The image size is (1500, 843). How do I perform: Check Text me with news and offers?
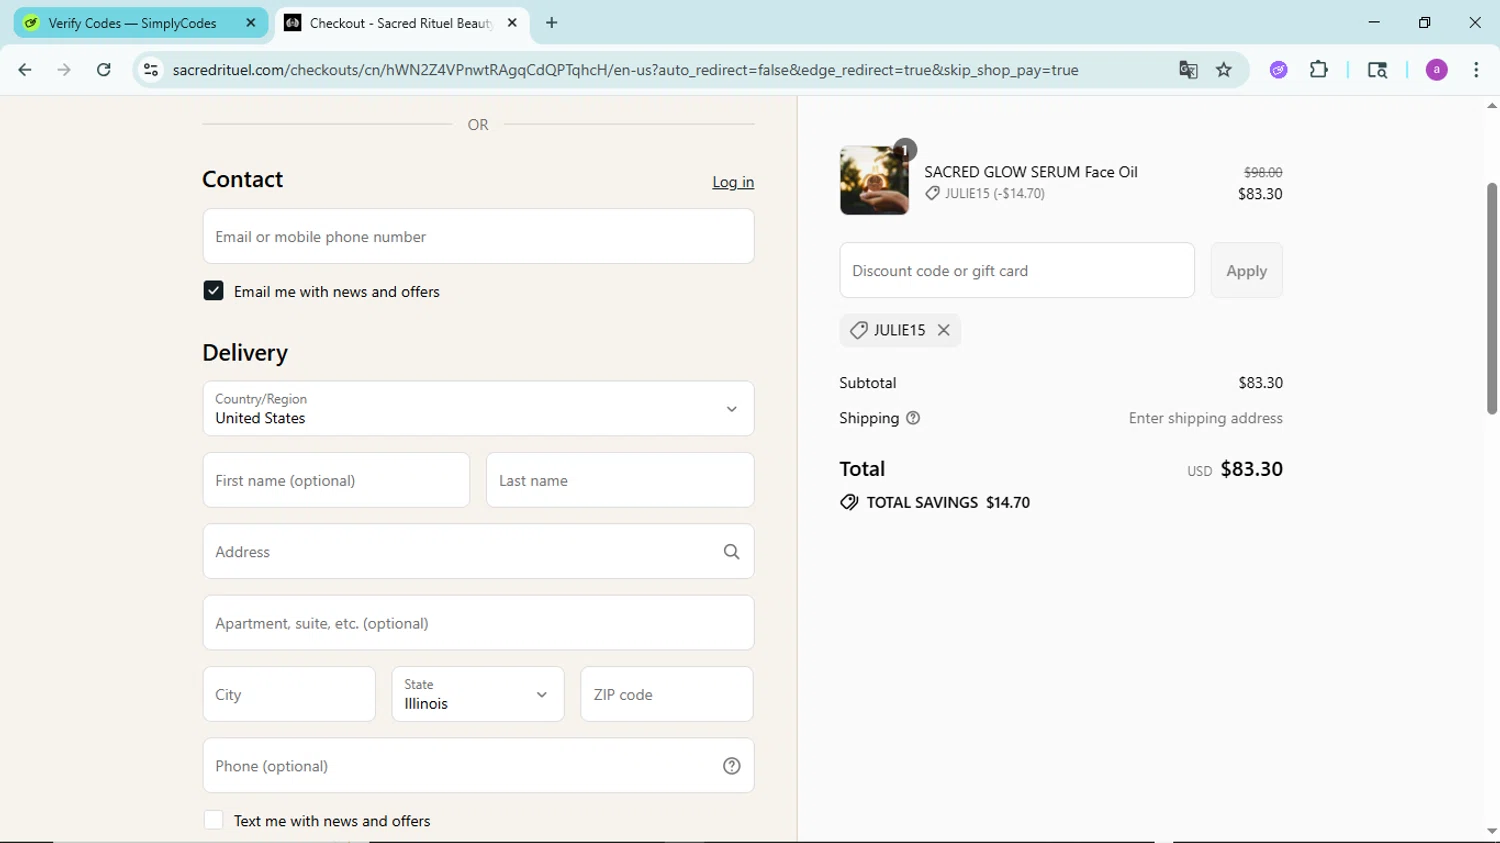213,820
